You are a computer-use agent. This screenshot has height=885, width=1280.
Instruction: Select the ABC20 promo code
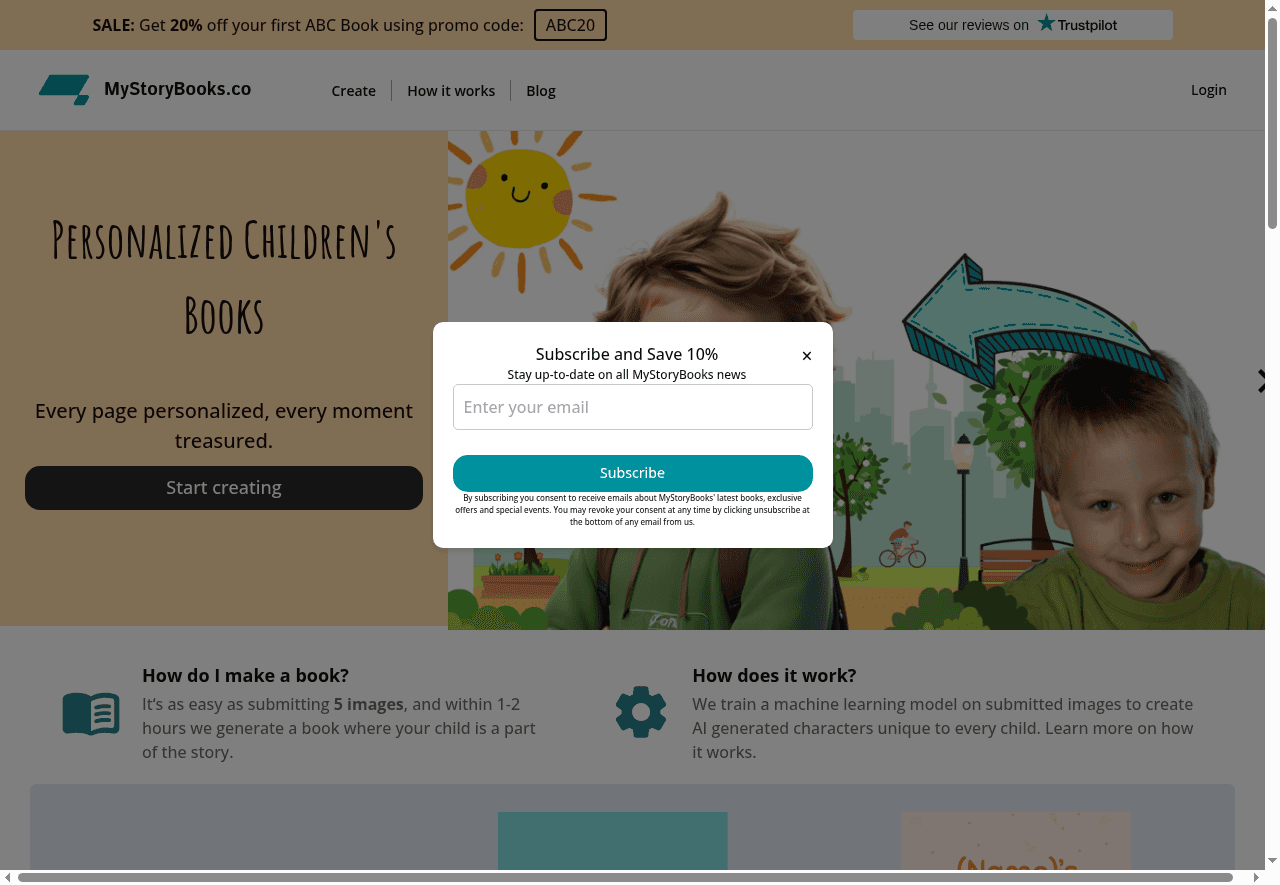click(x=570, y=25)
